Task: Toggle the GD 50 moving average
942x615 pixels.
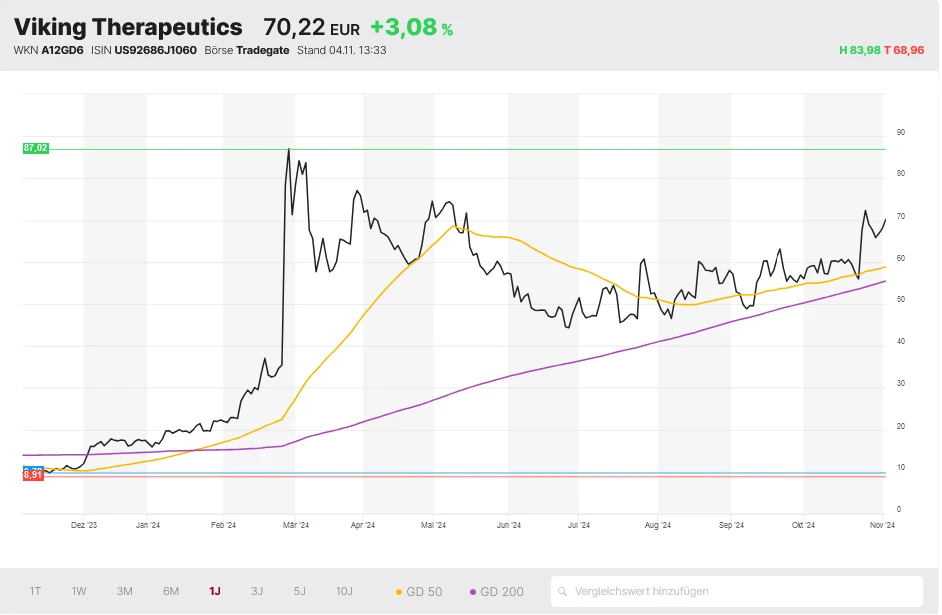Action: click(418, 591)
